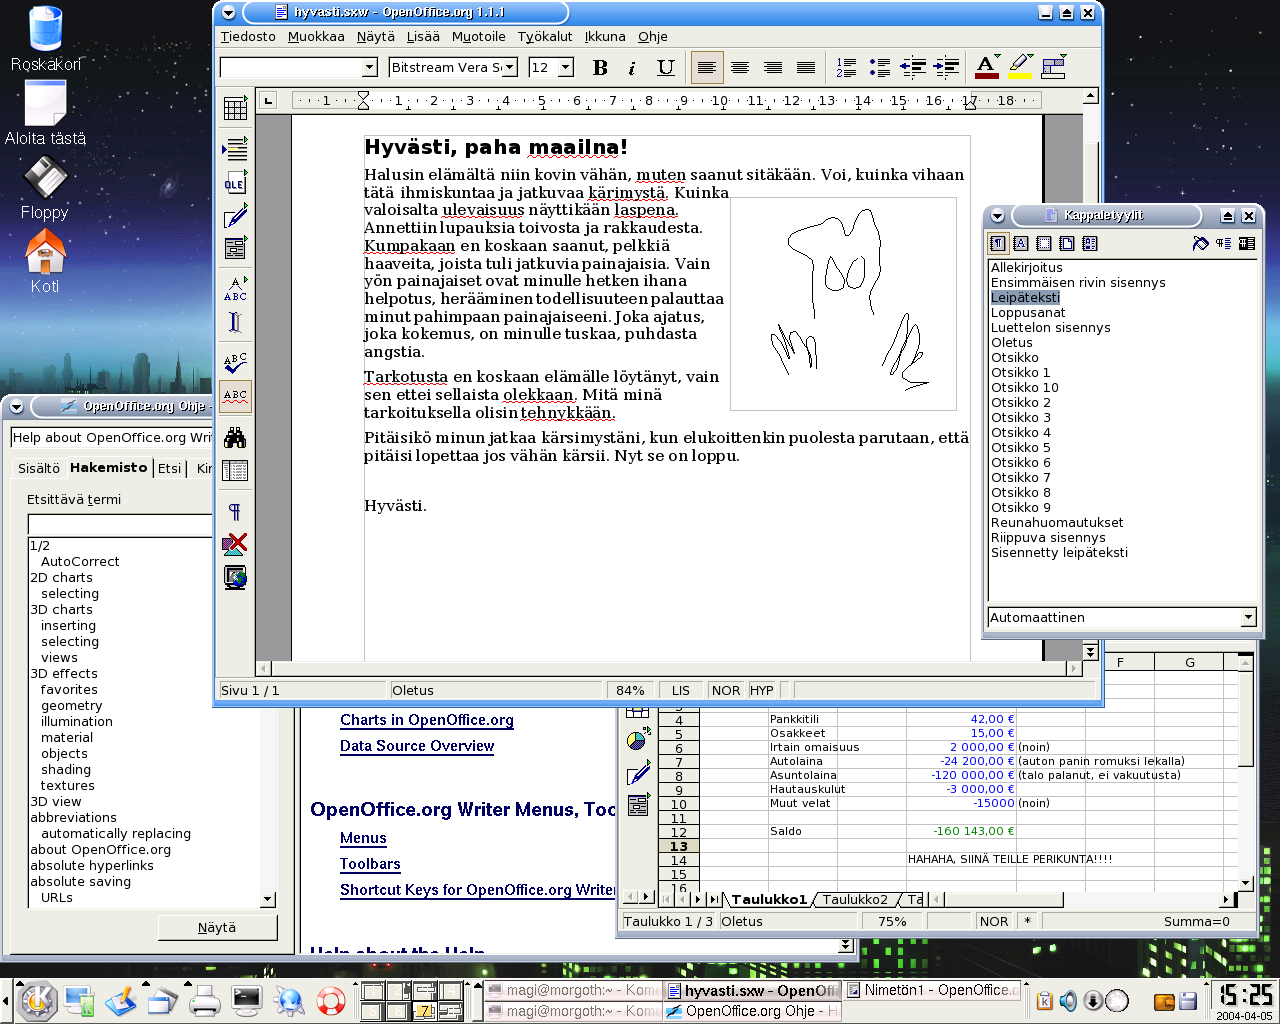Toggle HYP hyperlink mode in status bar
1280x1024 pixels.
coord(762,690)
